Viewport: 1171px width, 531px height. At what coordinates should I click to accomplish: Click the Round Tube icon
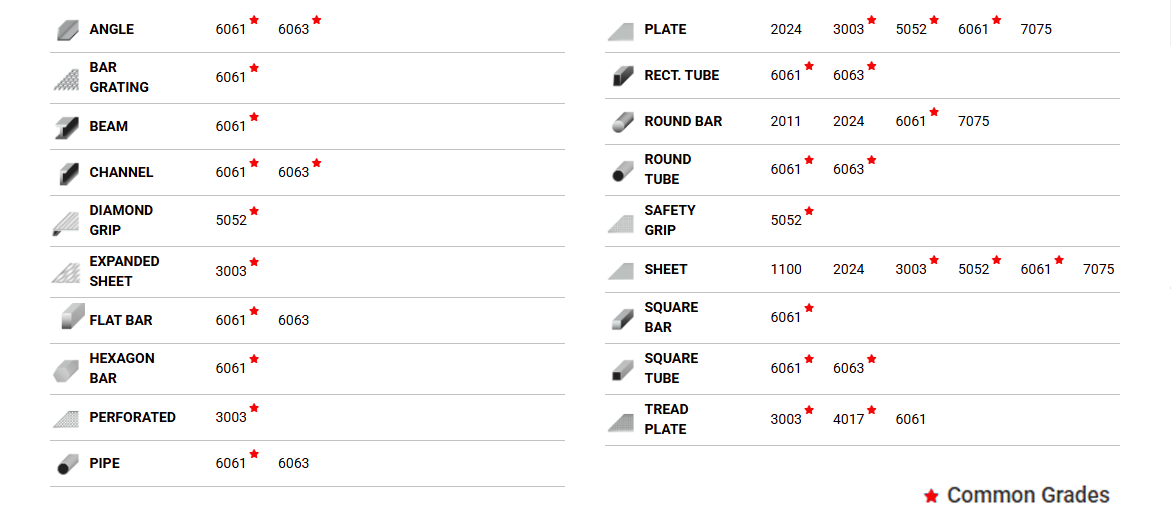622,170
